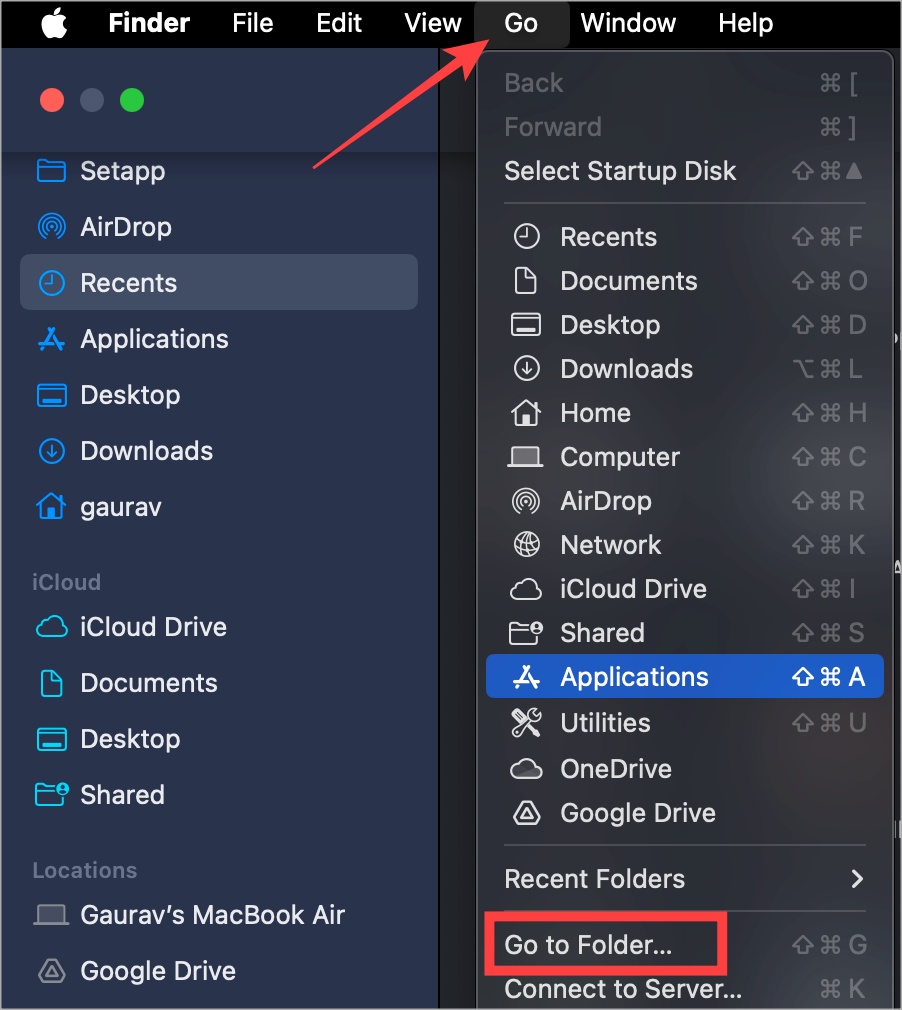902x1010 pixels.
Task: Click the Shared folder icon in sidebar
Action: (52, 794)
